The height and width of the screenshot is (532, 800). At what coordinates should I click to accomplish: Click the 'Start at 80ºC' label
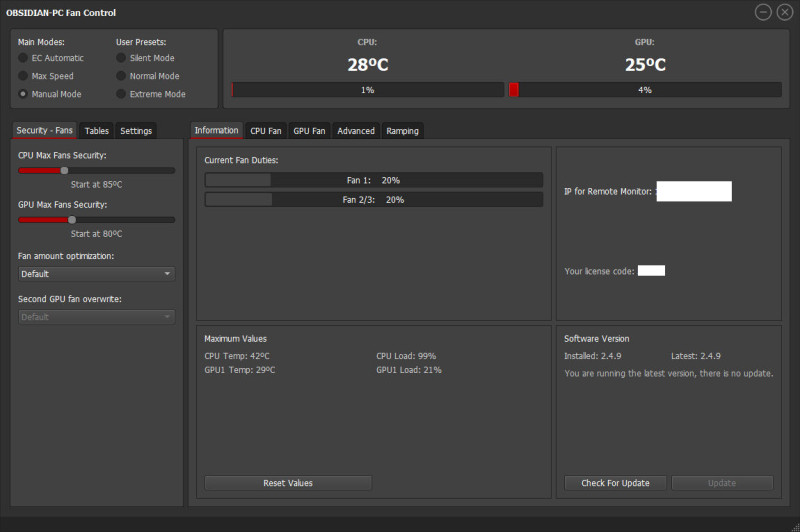(96, 234)
